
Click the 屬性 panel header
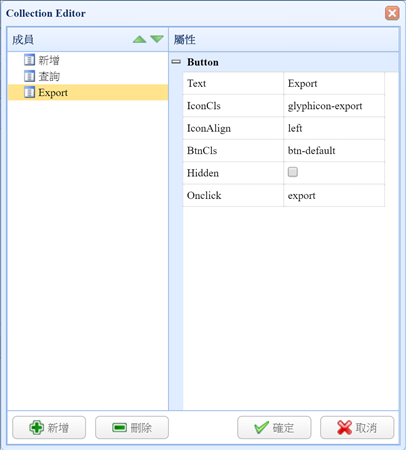(284, 40)
